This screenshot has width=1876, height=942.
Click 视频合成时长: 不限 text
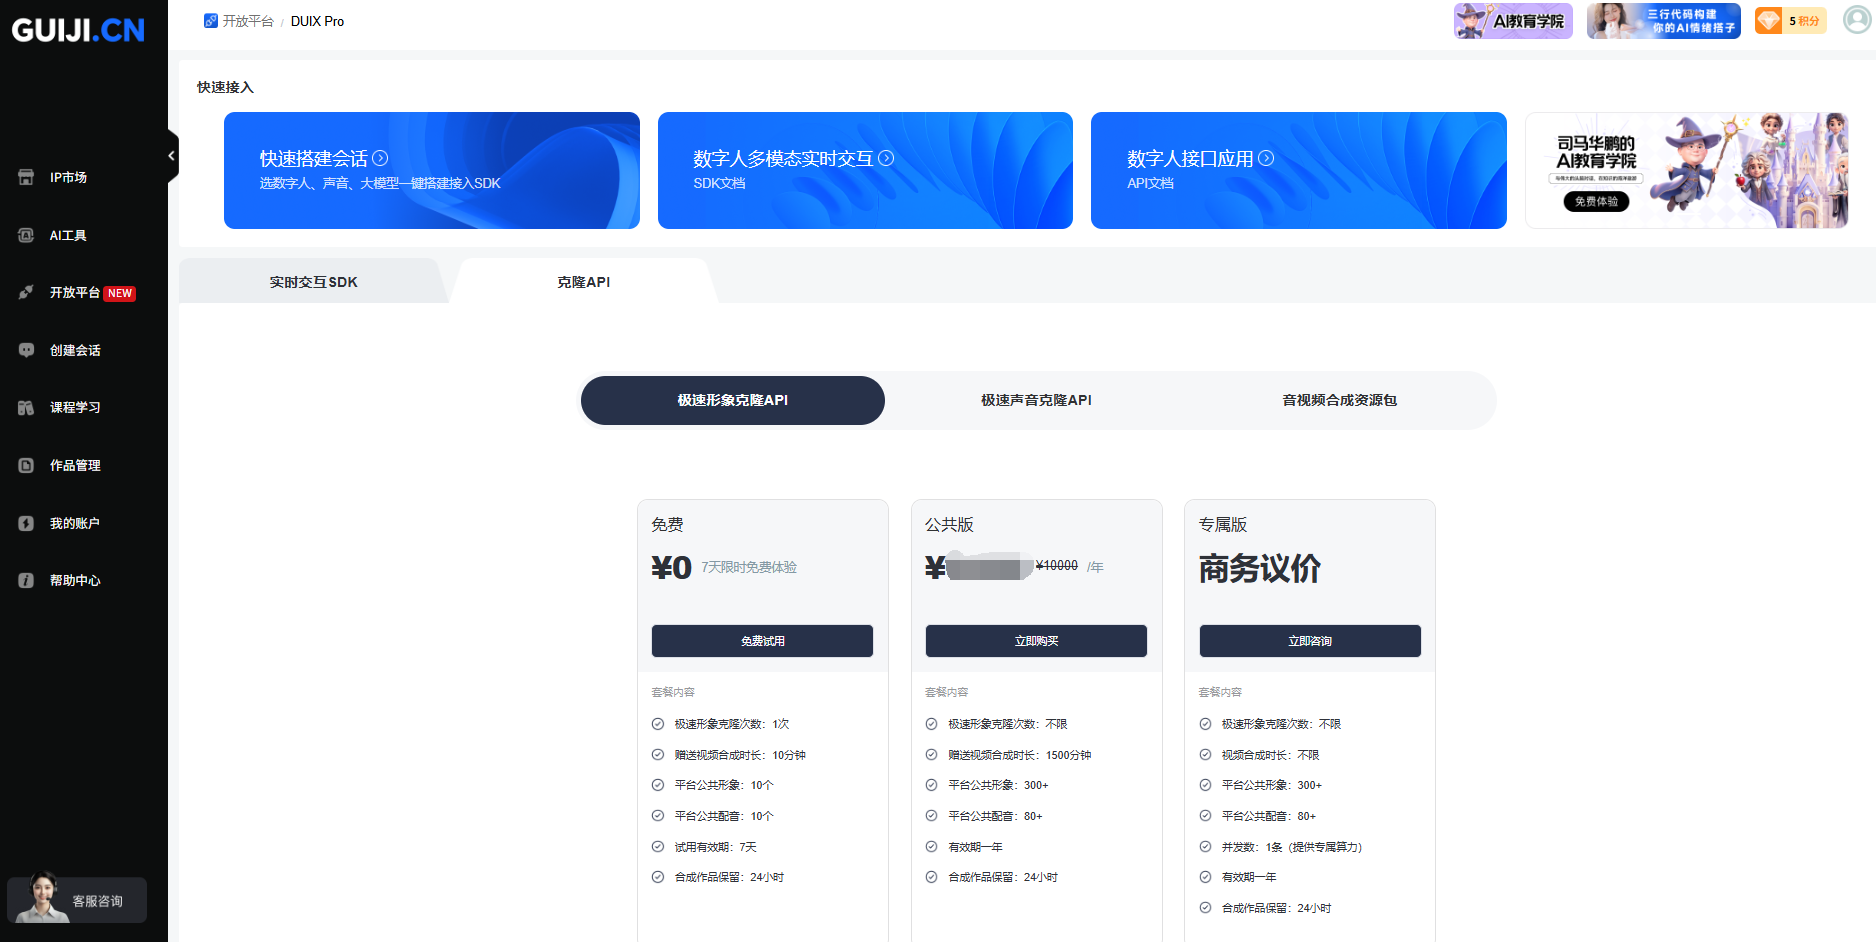[x=1270, y=755]
